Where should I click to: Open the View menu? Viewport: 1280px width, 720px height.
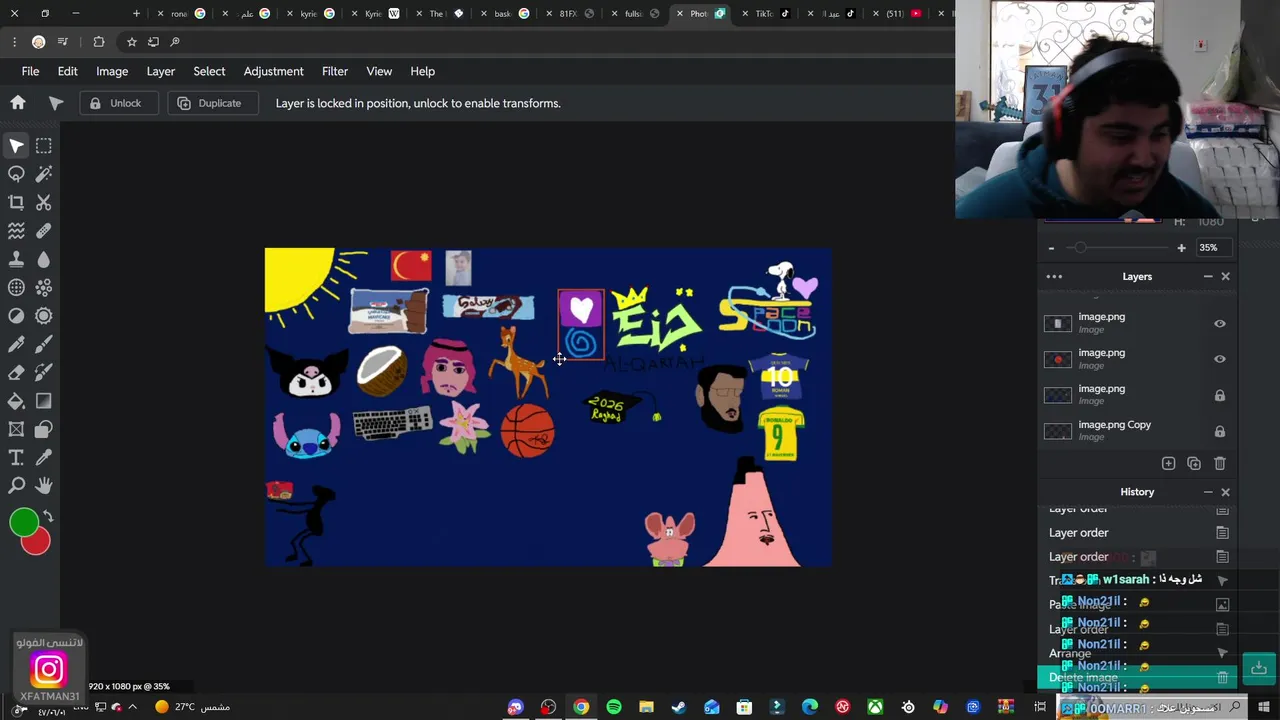pos(379,71)
